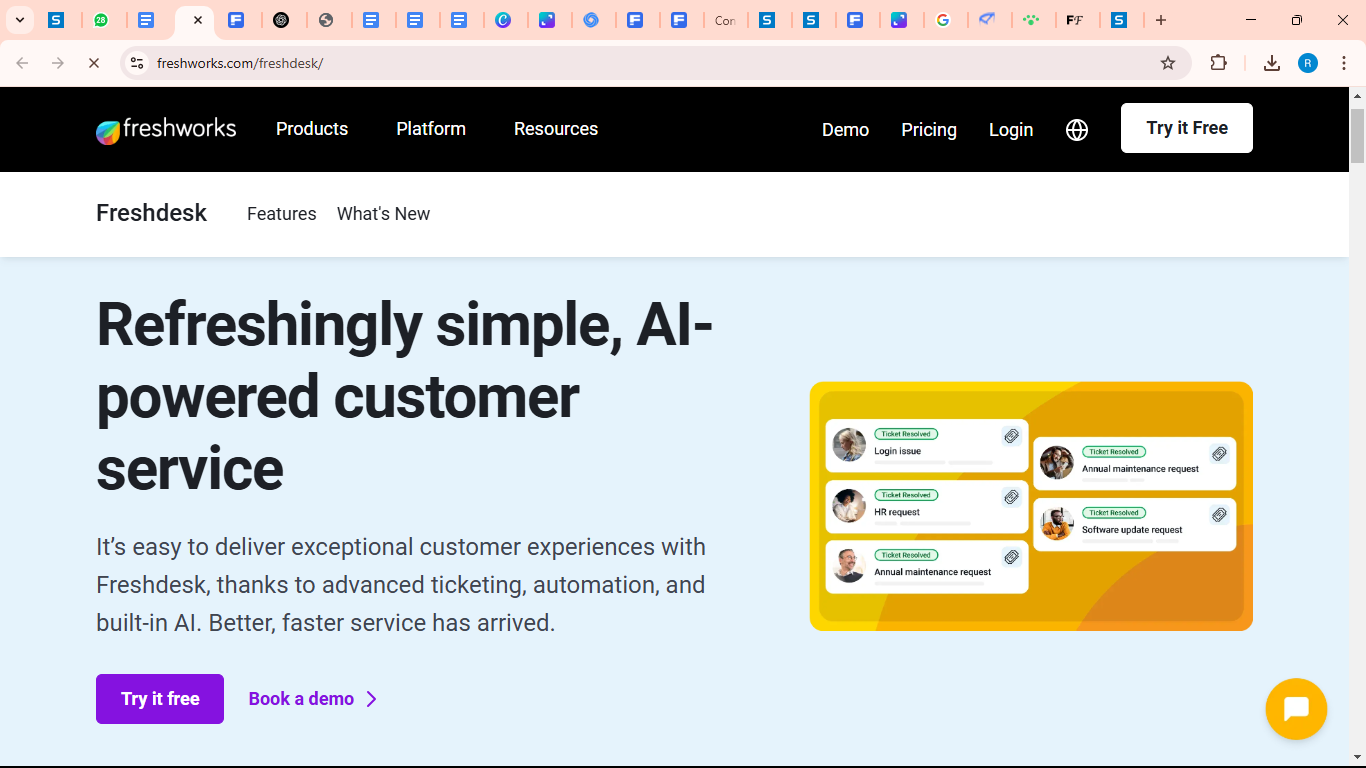Switch to the Google browser tab
1366x768 pixels.
943,20
